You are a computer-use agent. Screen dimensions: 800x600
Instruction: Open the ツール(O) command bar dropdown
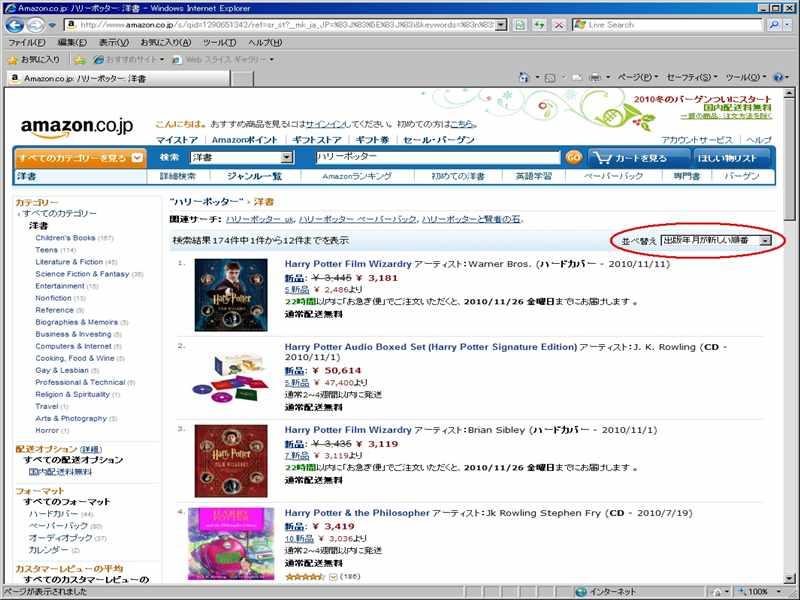[746, 78]
